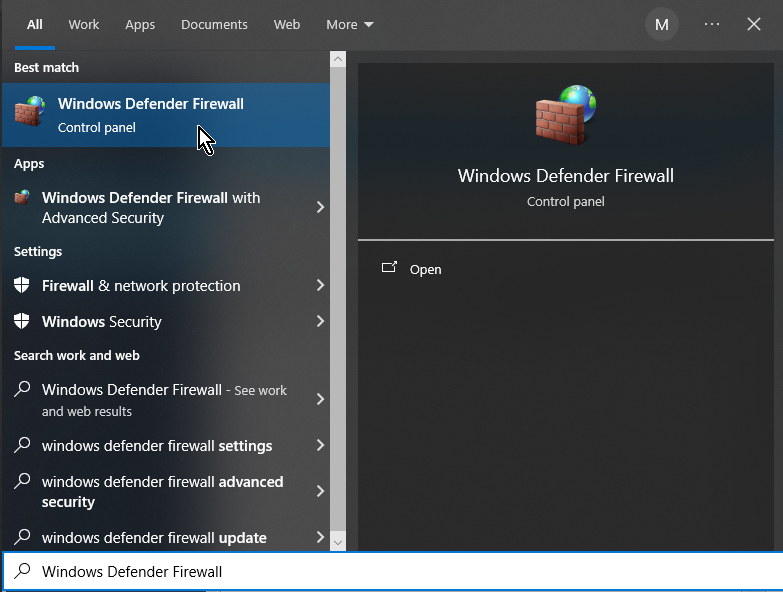The height and width of the screenshot is (592, 783).
Task: Click the Open icon in preview pane
Action: pyautogui.click(x=389, y=268)
